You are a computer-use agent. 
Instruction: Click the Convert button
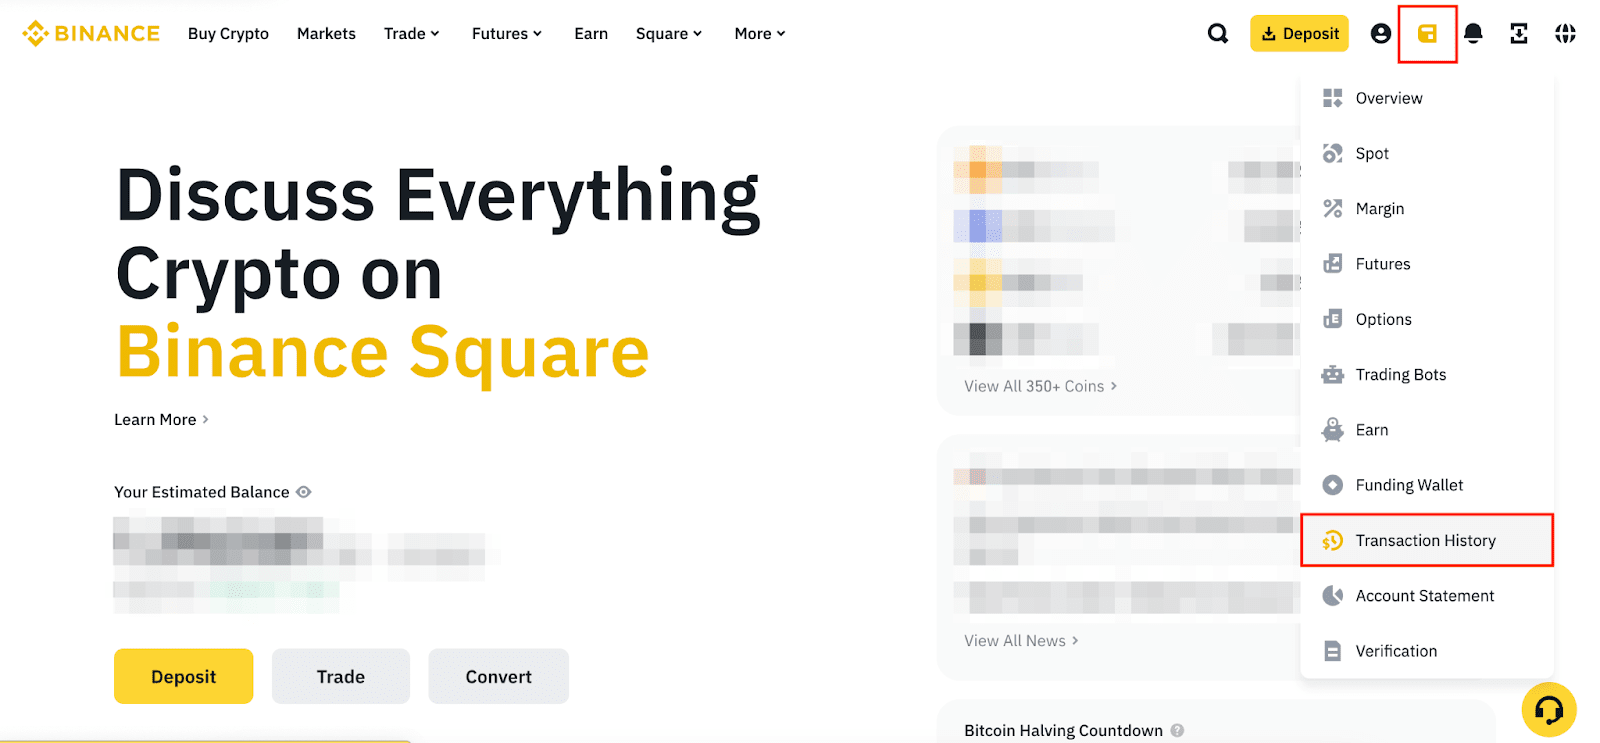click(x=498, y=677)
